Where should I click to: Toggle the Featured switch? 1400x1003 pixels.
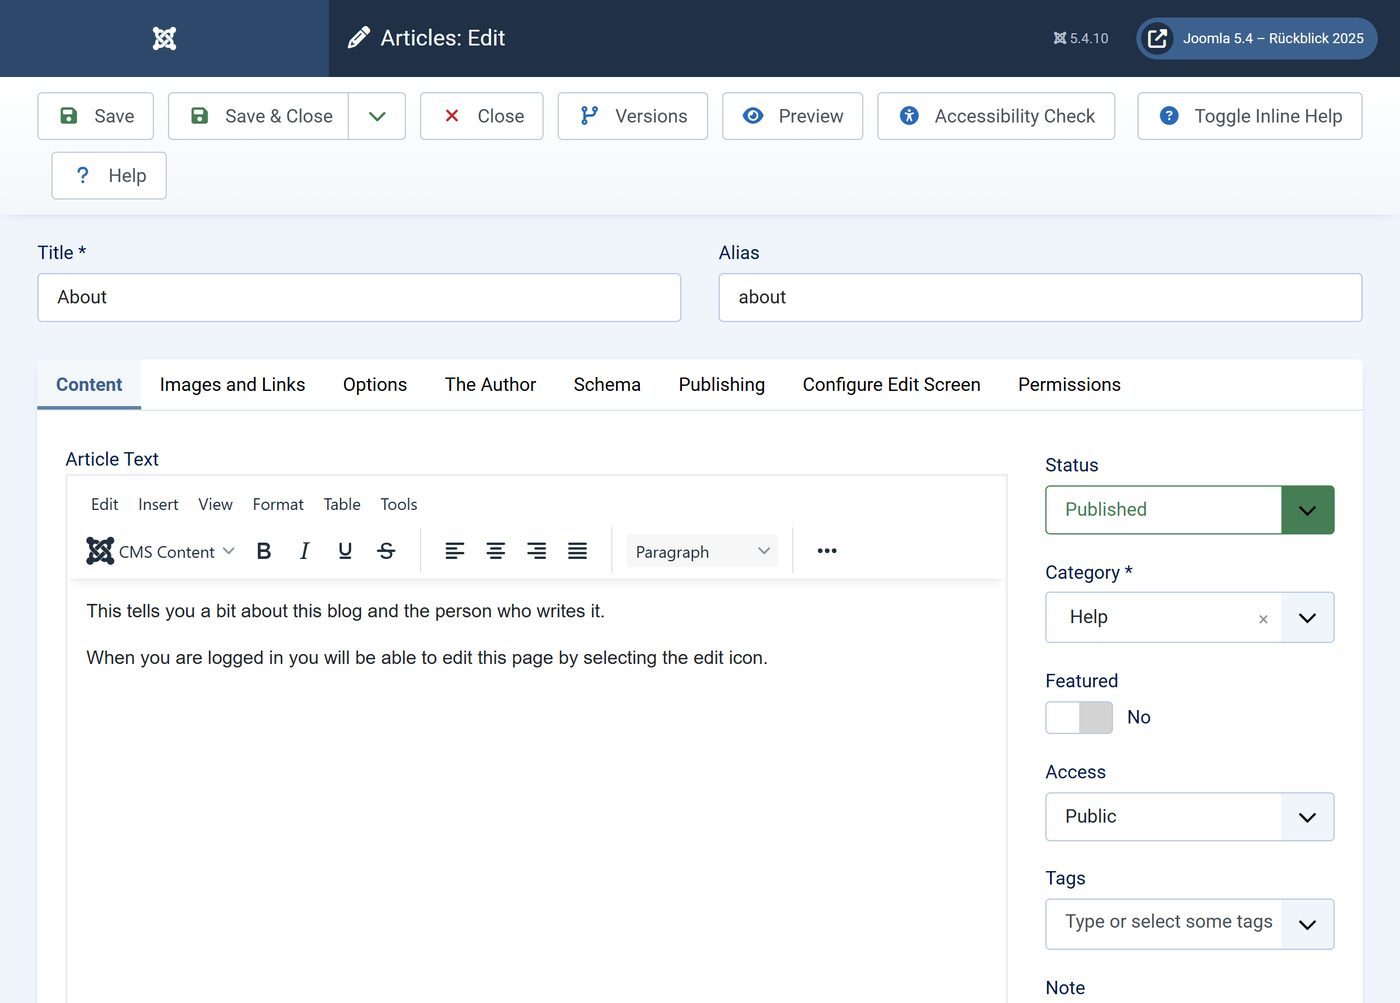tap(1079, 717)
